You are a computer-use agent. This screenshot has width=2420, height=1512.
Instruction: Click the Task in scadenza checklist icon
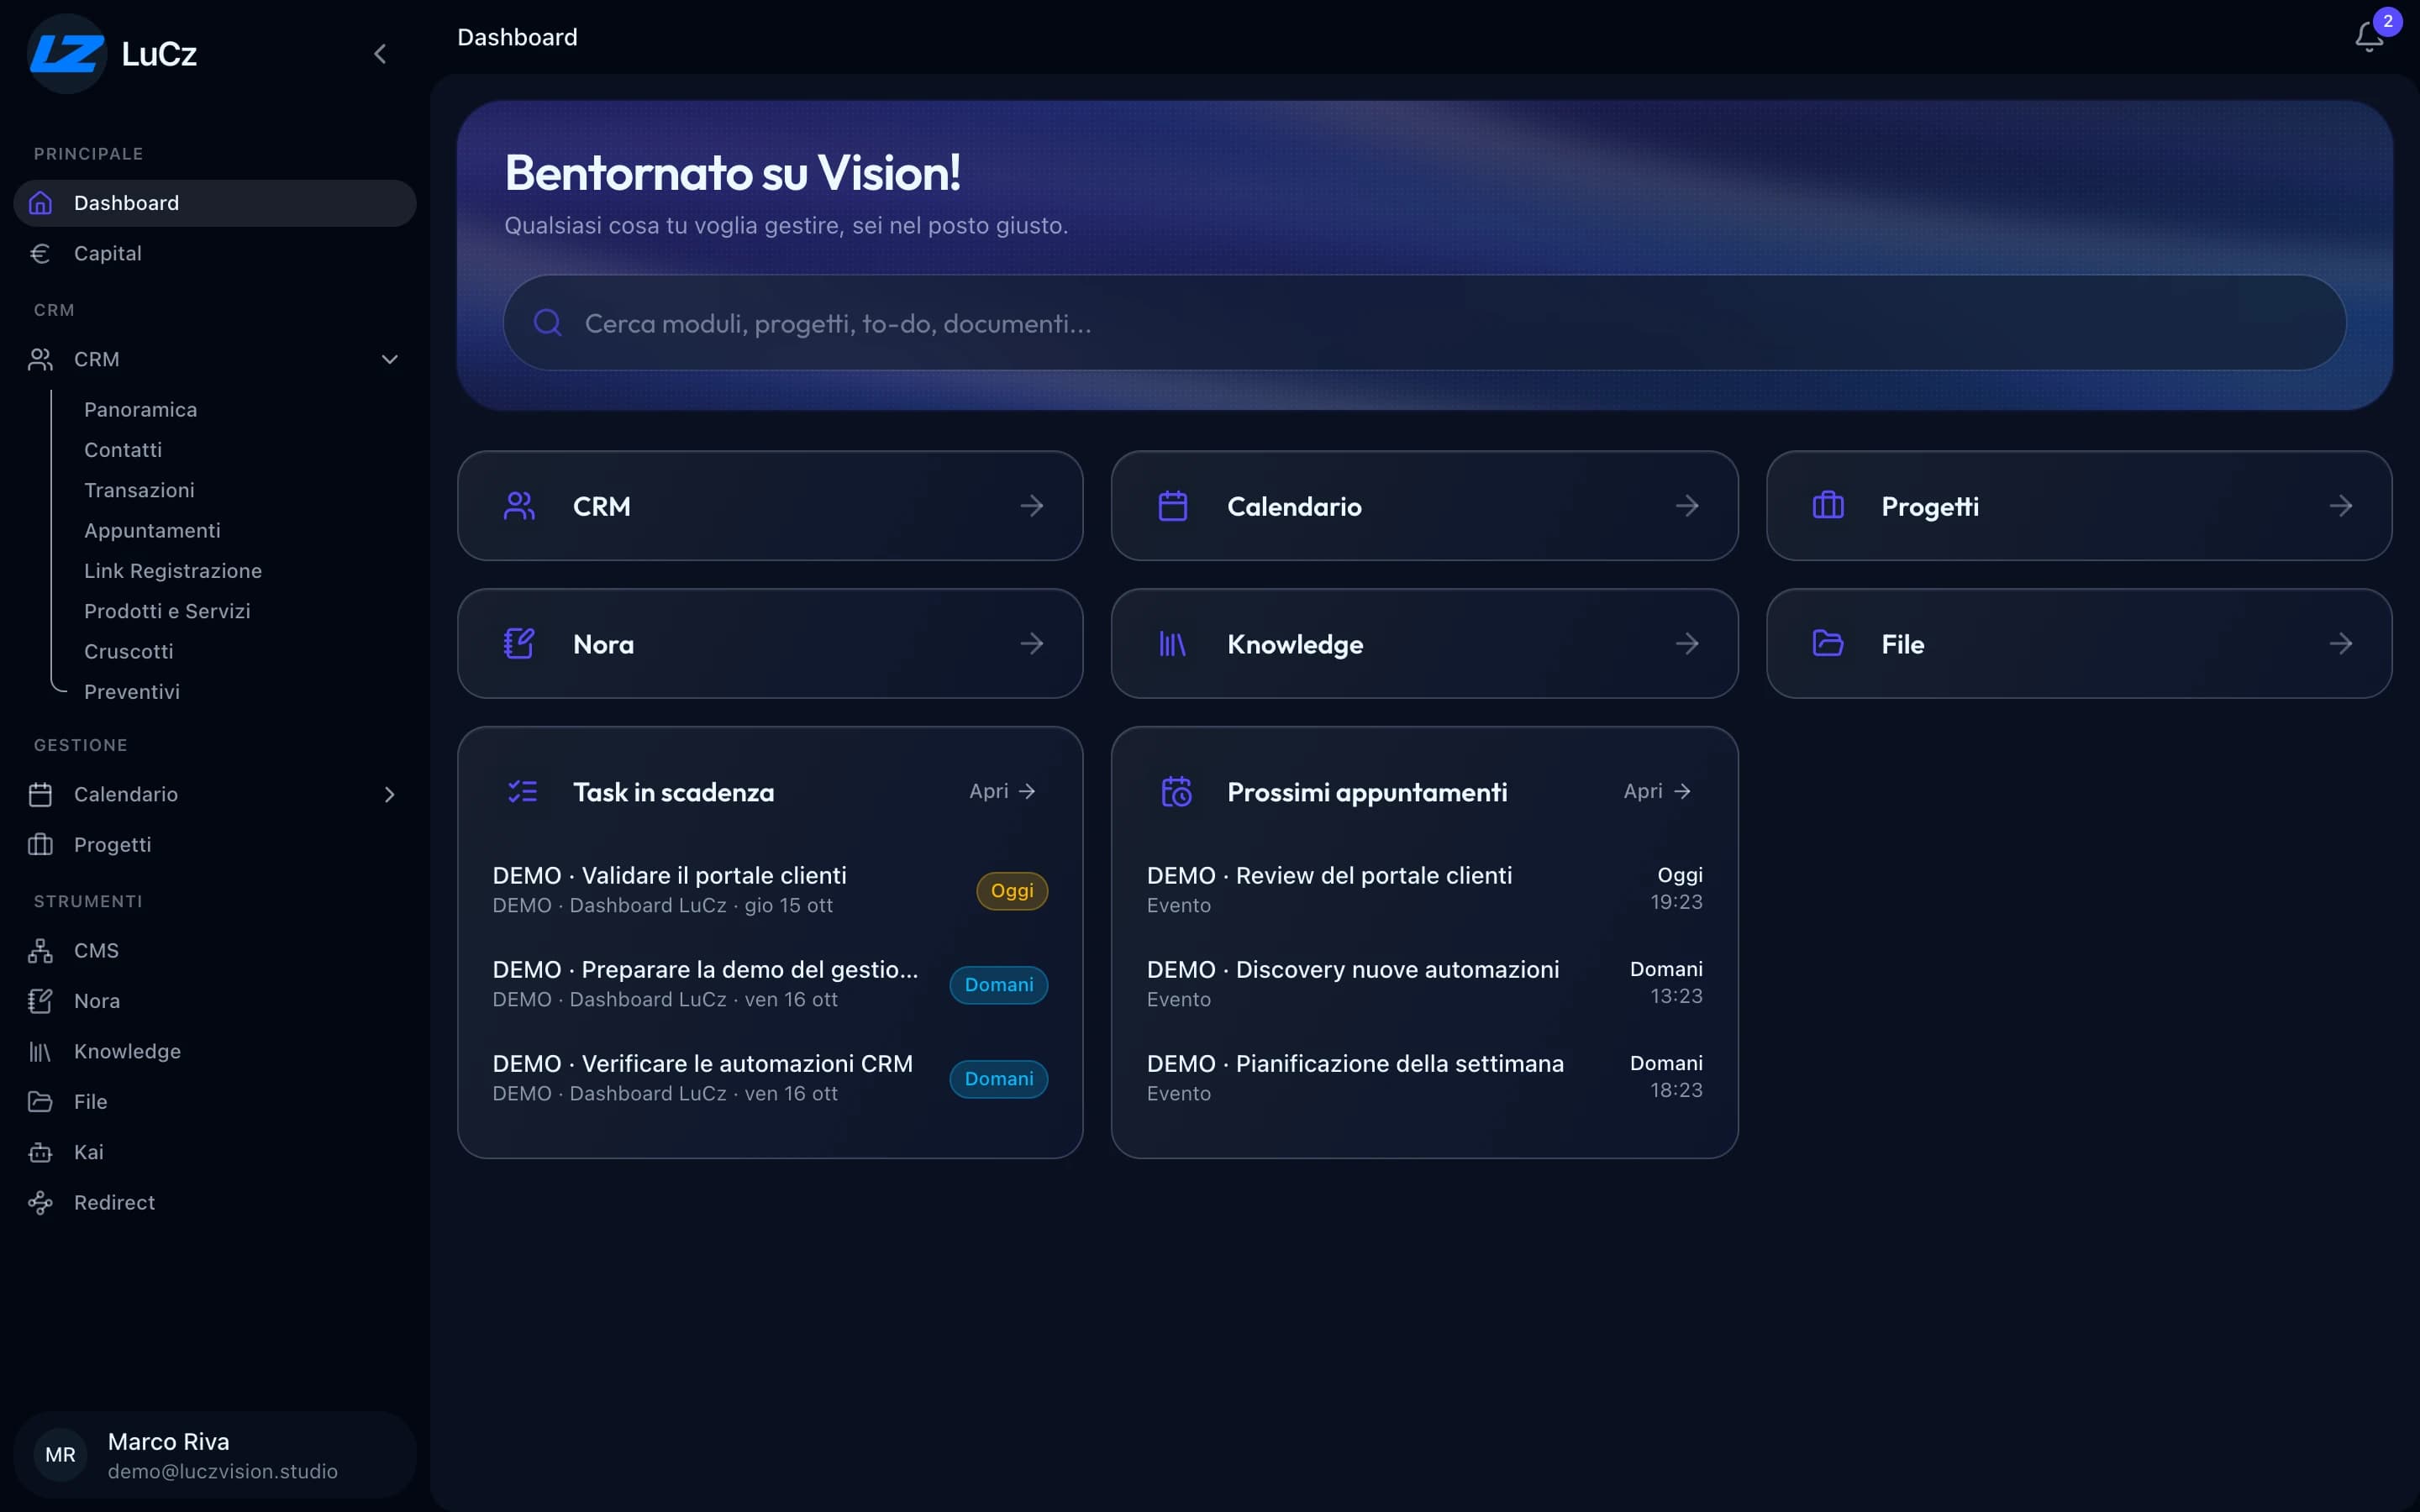point(522,792)
